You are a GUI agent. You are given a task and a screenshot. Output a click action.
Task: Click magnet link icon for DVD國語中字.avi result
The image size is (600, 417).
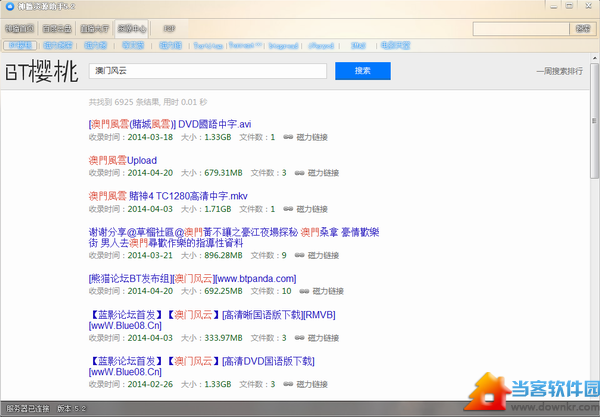(289, 136)
